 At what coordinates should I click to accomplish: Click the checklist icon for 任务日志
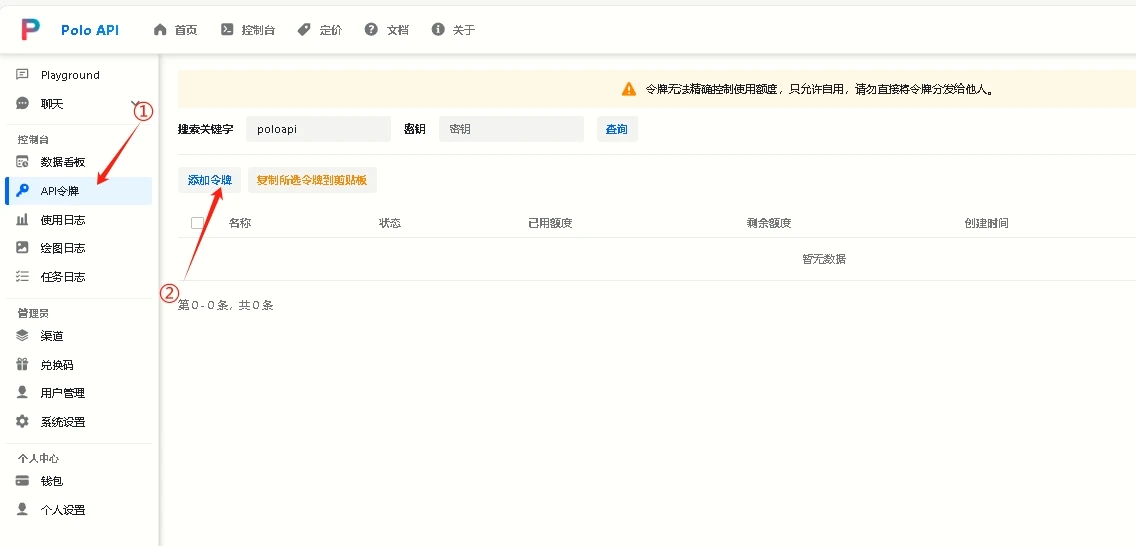pyautogui.click(x=22, y=277)
